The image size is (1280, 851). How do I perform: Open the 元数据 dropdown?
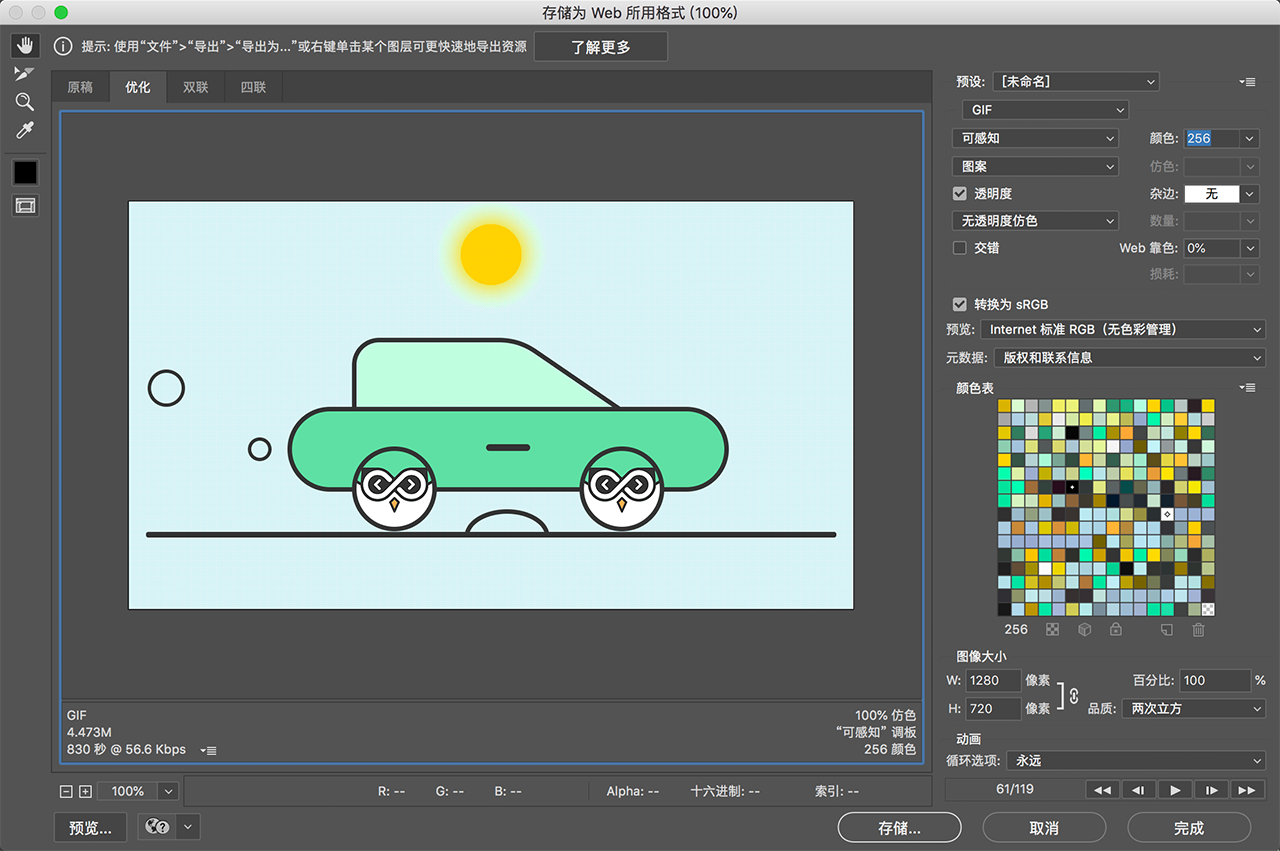pyautogui.click(x=1128, y=358)
